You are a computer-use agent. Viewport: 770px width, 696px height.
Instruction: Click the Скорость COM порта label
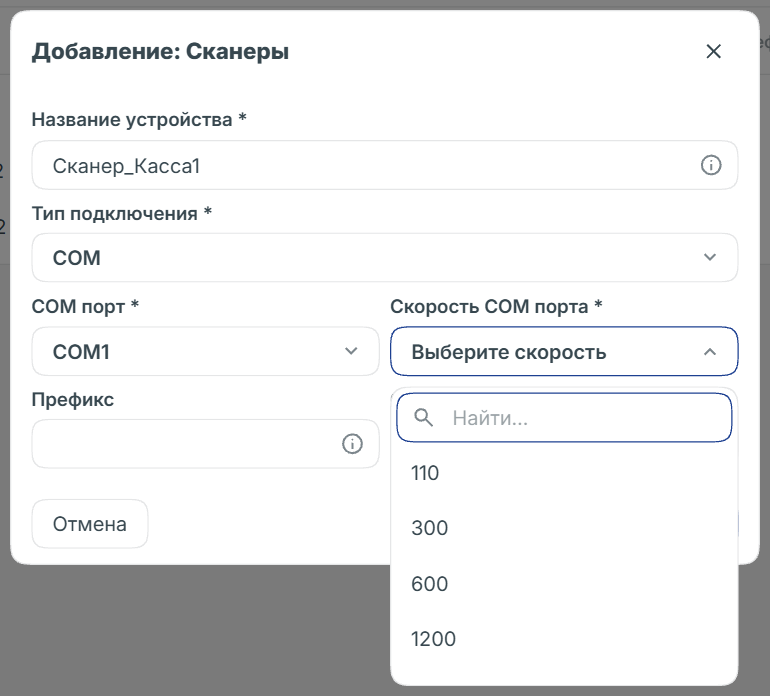click(x=496, y=306)
